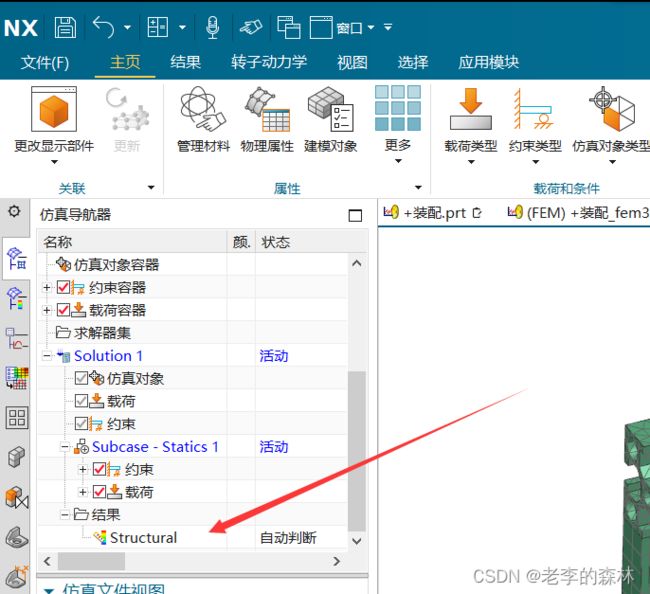Image resolution: width=650 pixels, height=594 pixels.
Task: Open the 约束类型 dropdown arrow
Action: [535, 162]
